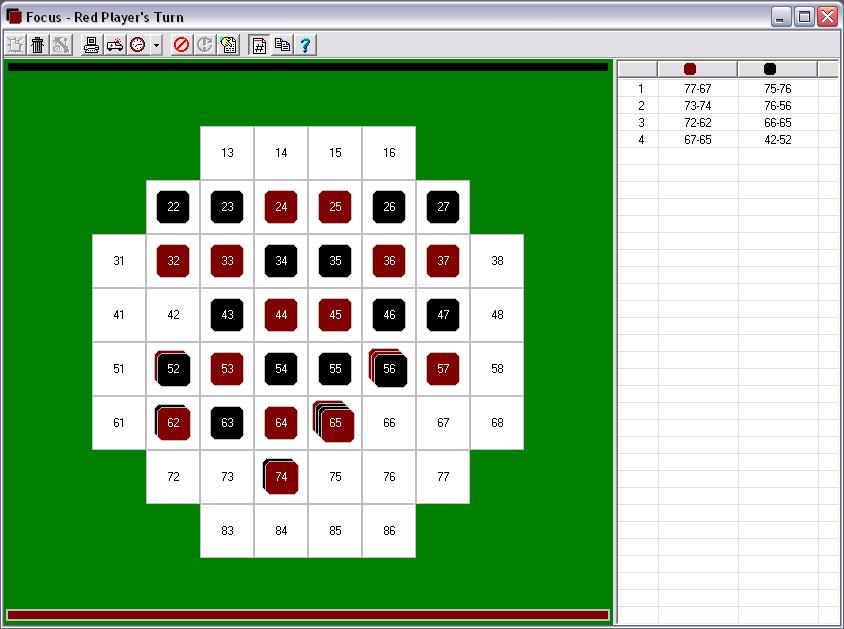Click the black-topped stack on square 52
844x629 pixels.
click(x=173, y=369)
